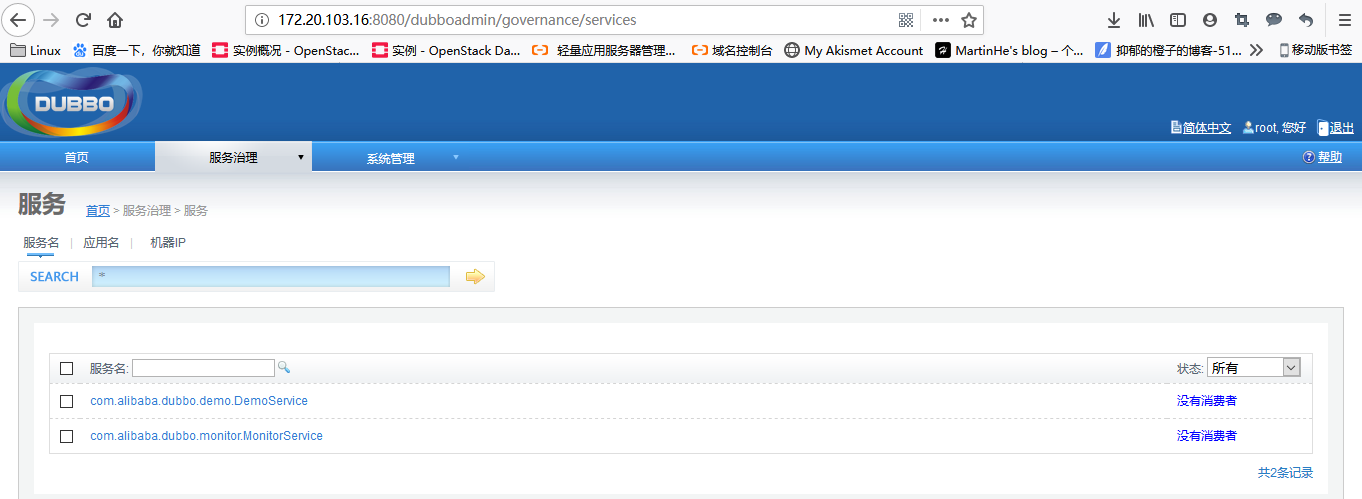Bookmark this page with the star icon
This screenshot has width=1362, height=499.
[968, 20]
